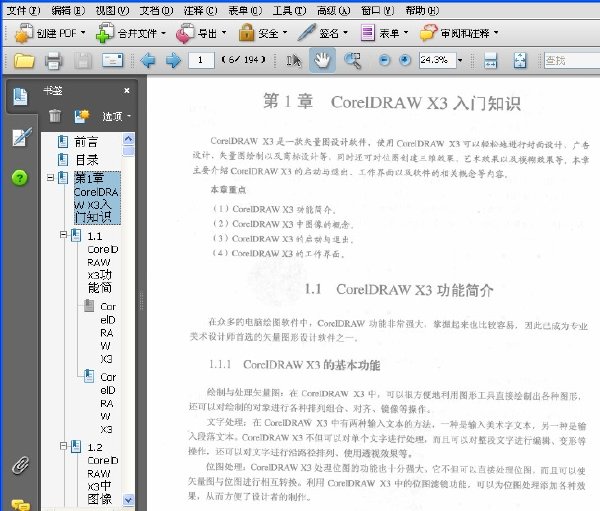The image size is (600, 511).
Task: Click the email envelope icon
Action: coord(112,60)
